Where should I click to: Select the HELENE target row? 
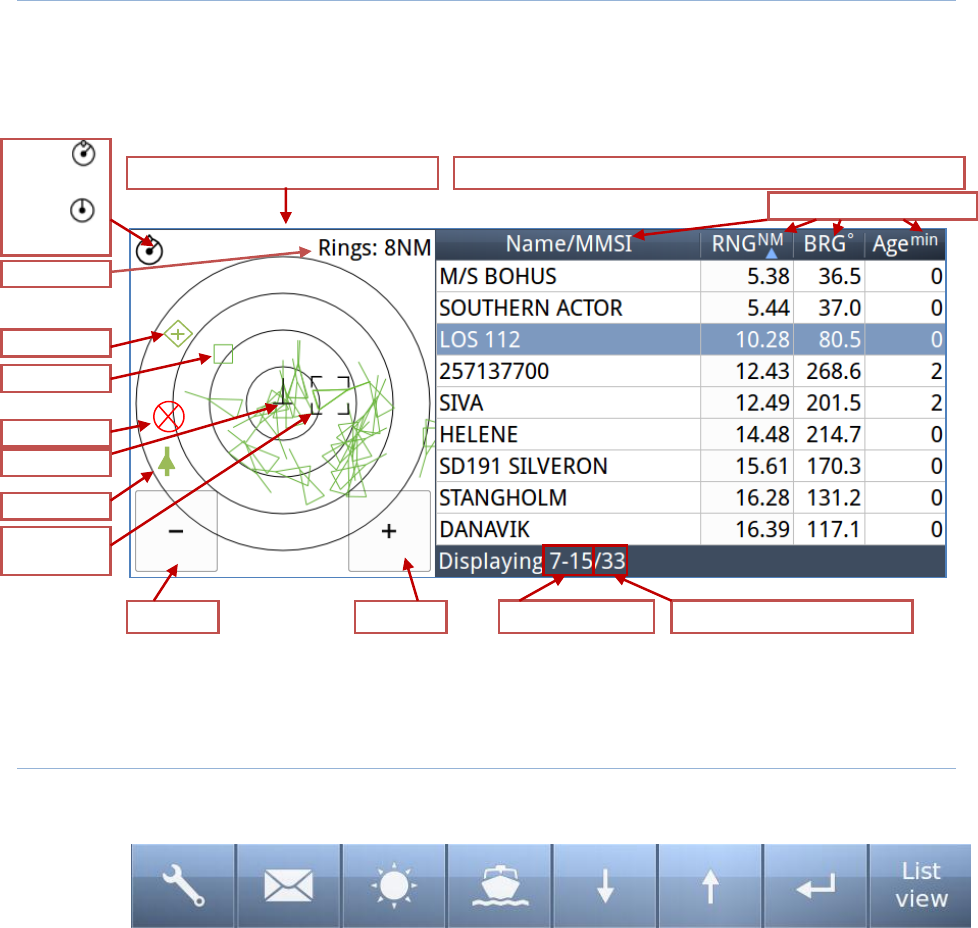pos(690,435)
